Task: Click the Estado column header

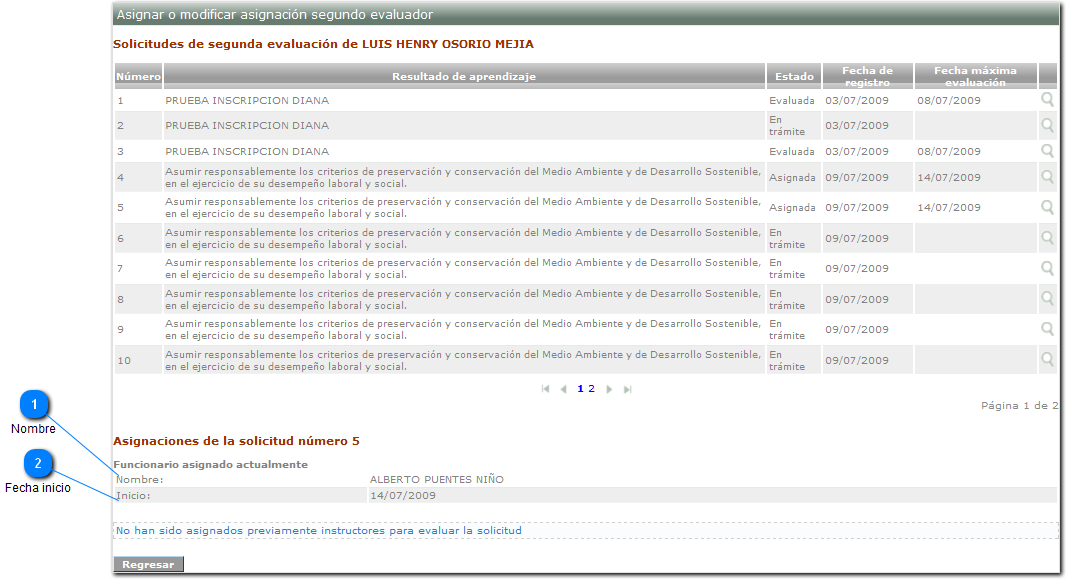Action: (x=794, y=76)
